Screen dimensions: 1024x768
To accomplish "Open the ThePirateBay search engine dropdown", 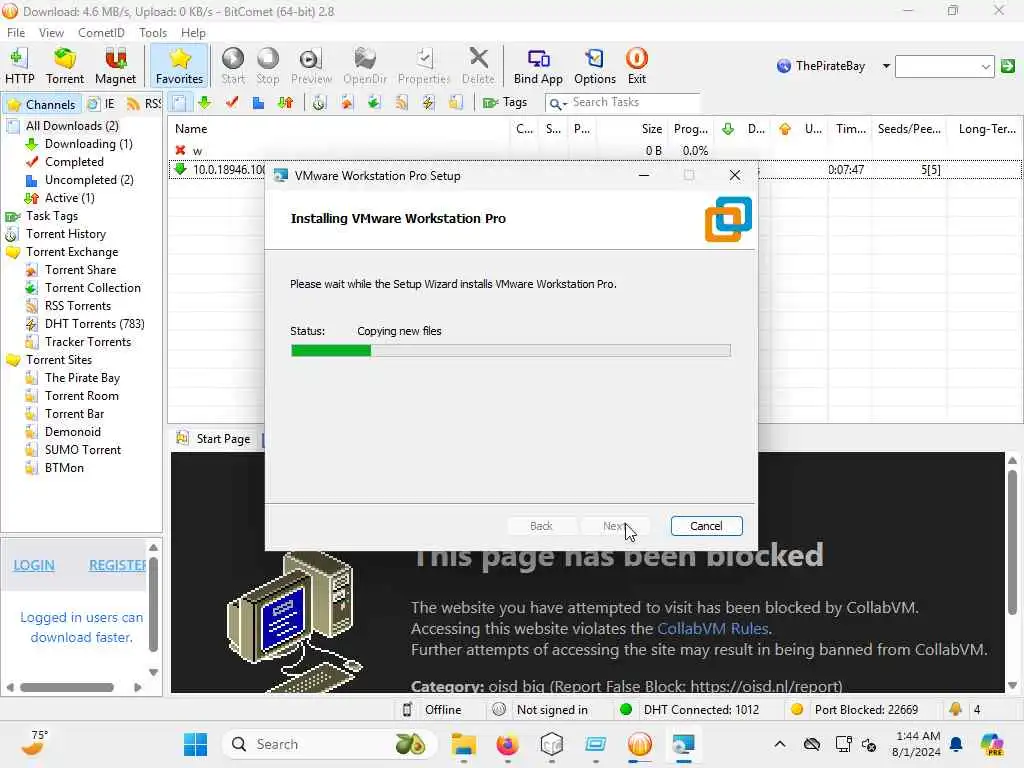I will [x=886, y=66].
